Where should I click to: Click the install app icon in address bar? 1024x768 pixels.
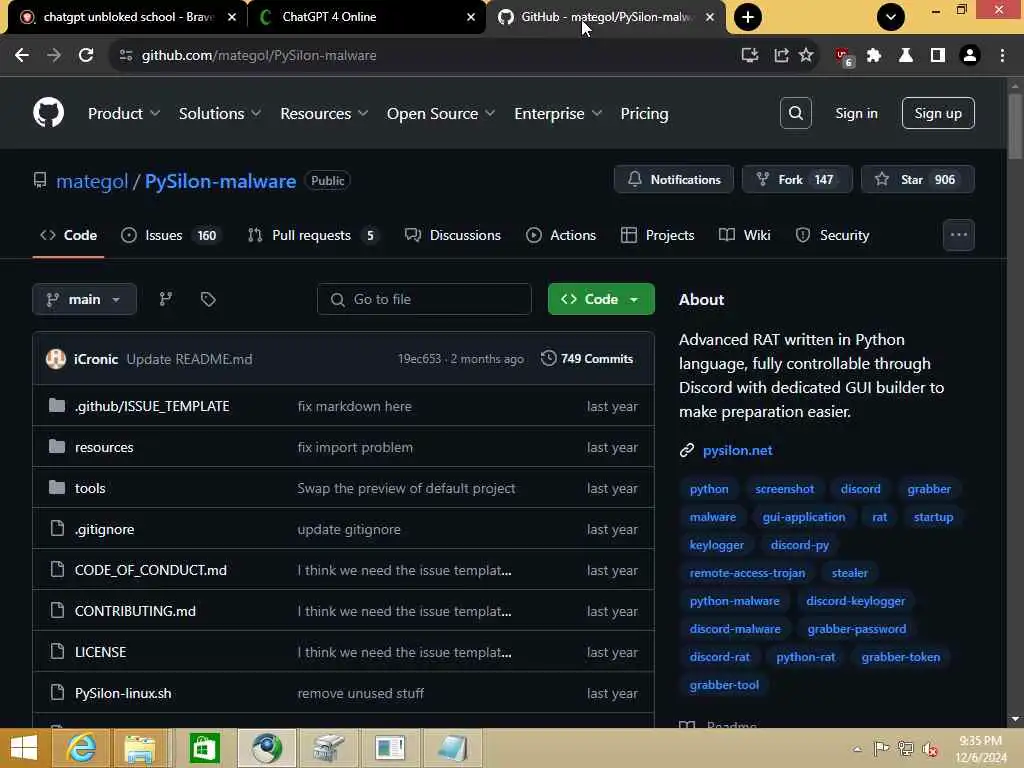[x=750, y=56]
